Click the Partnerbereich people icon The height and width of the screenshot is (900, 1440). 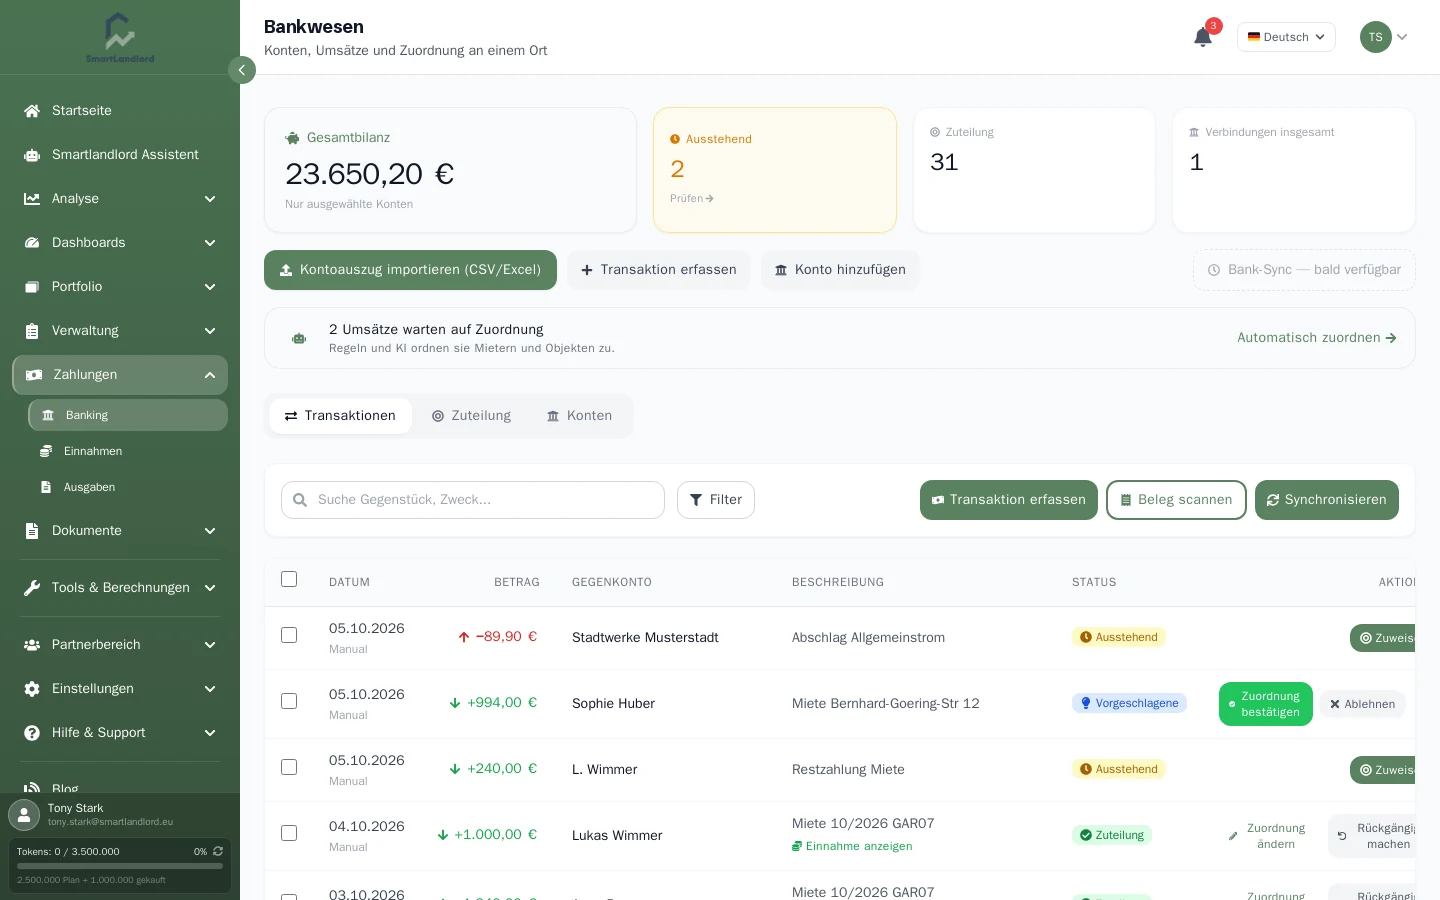(32, 645)
